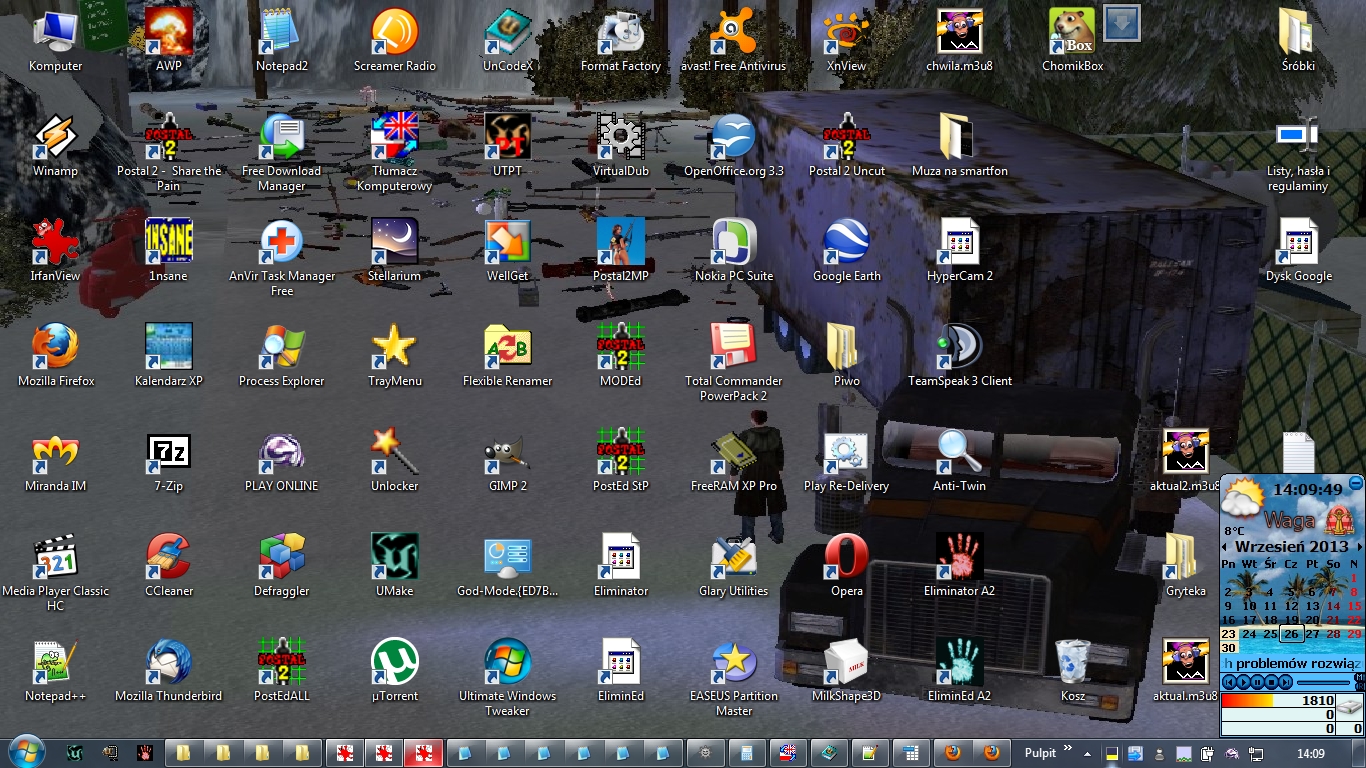This screenshot has width=1366, height=768.
Task: Click the weather icon in the widget
Action: [x=1242, y=498]
